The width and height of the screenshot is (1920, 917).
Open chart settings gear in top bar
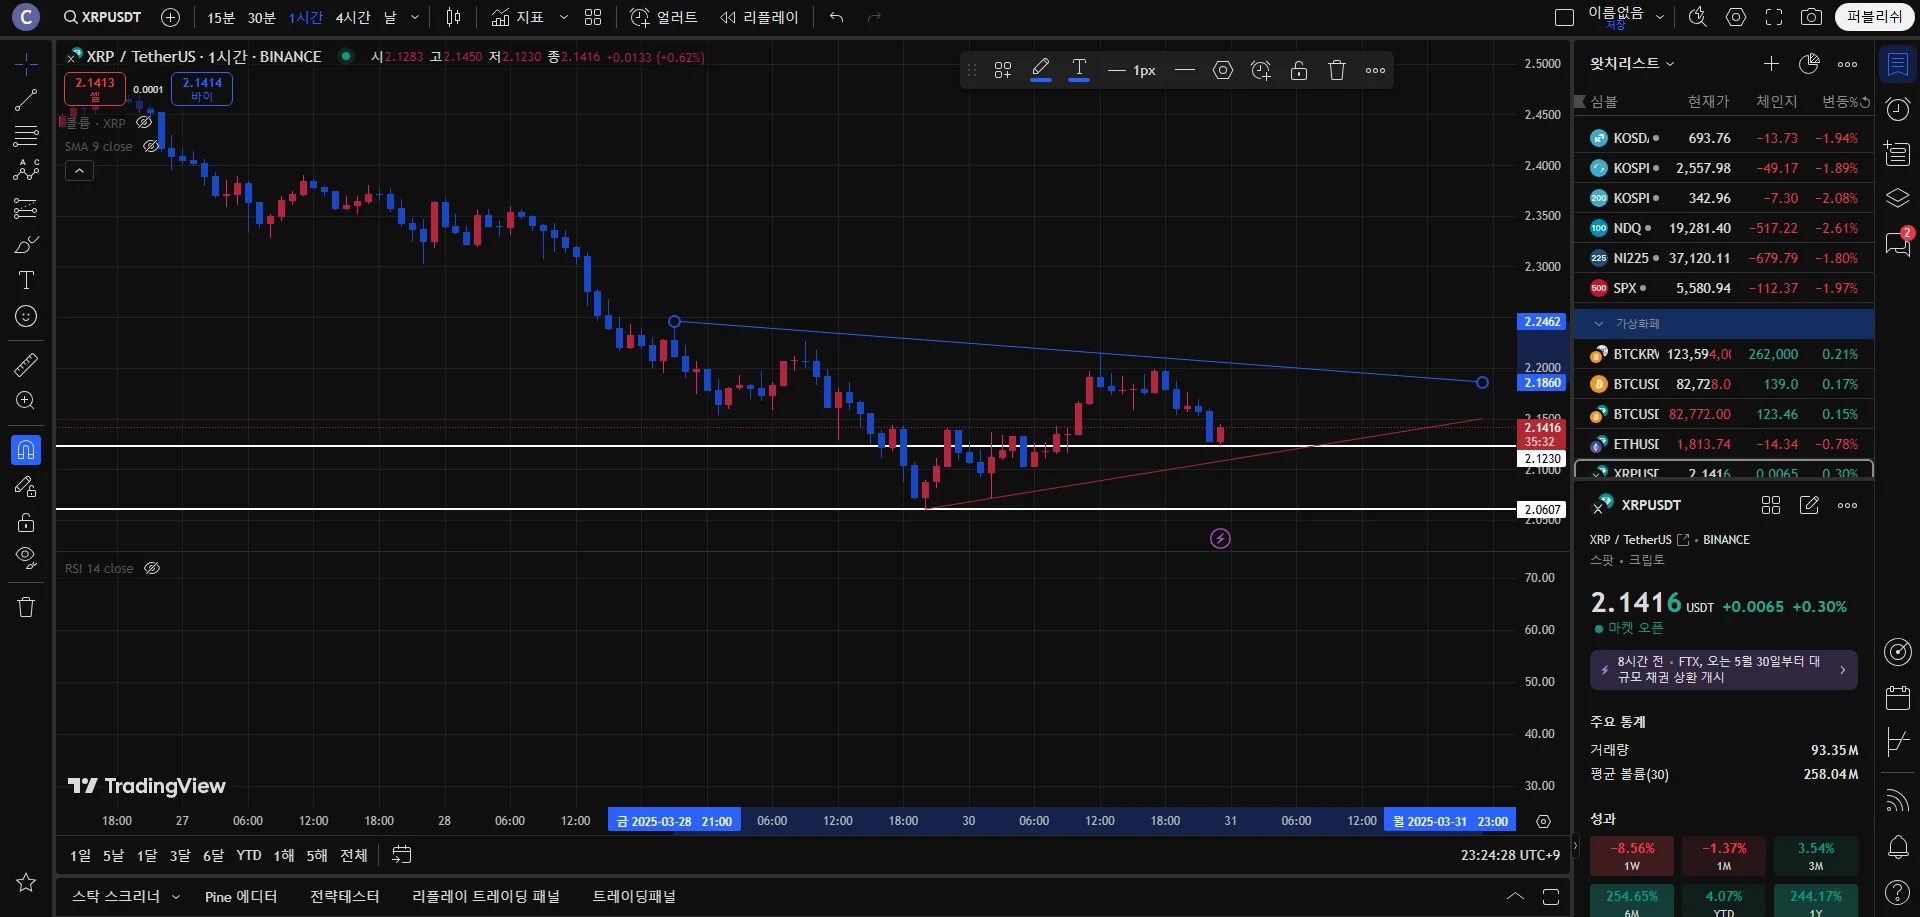coord(1736,17)
